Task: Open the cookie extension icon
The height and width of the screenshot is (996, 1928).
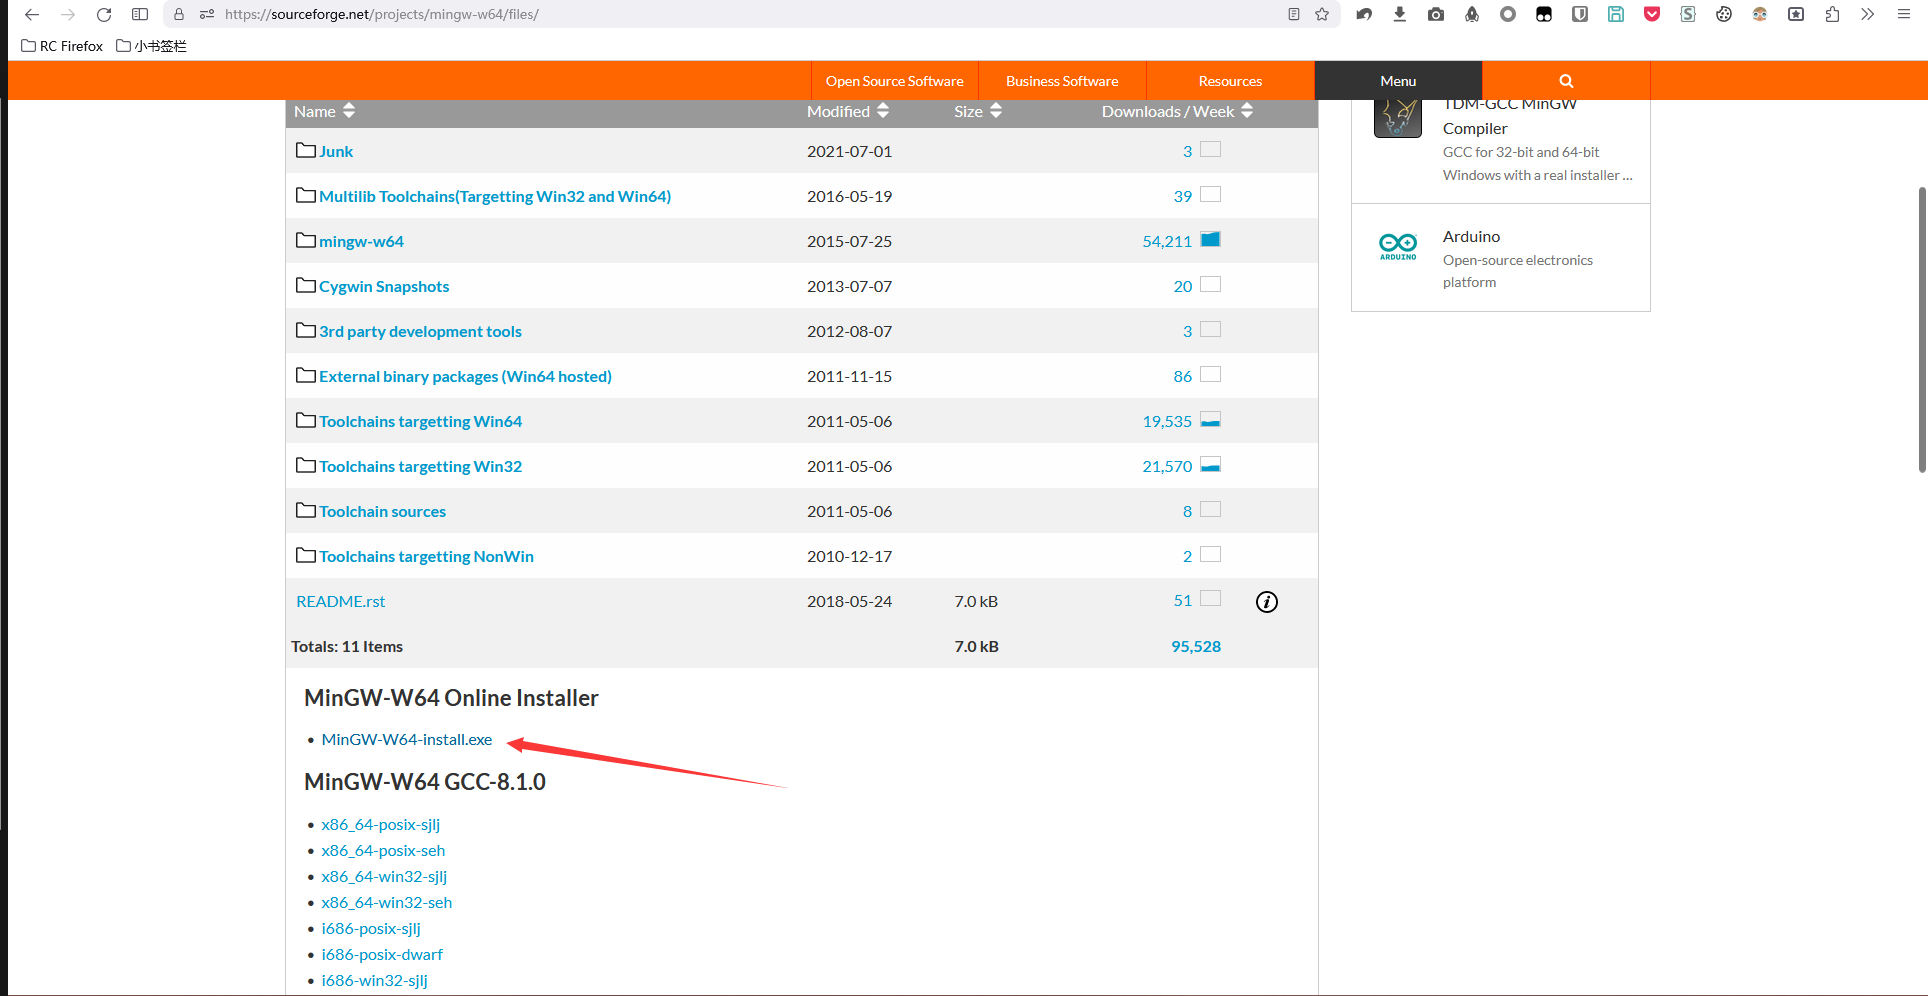Action: point(1724,14)
